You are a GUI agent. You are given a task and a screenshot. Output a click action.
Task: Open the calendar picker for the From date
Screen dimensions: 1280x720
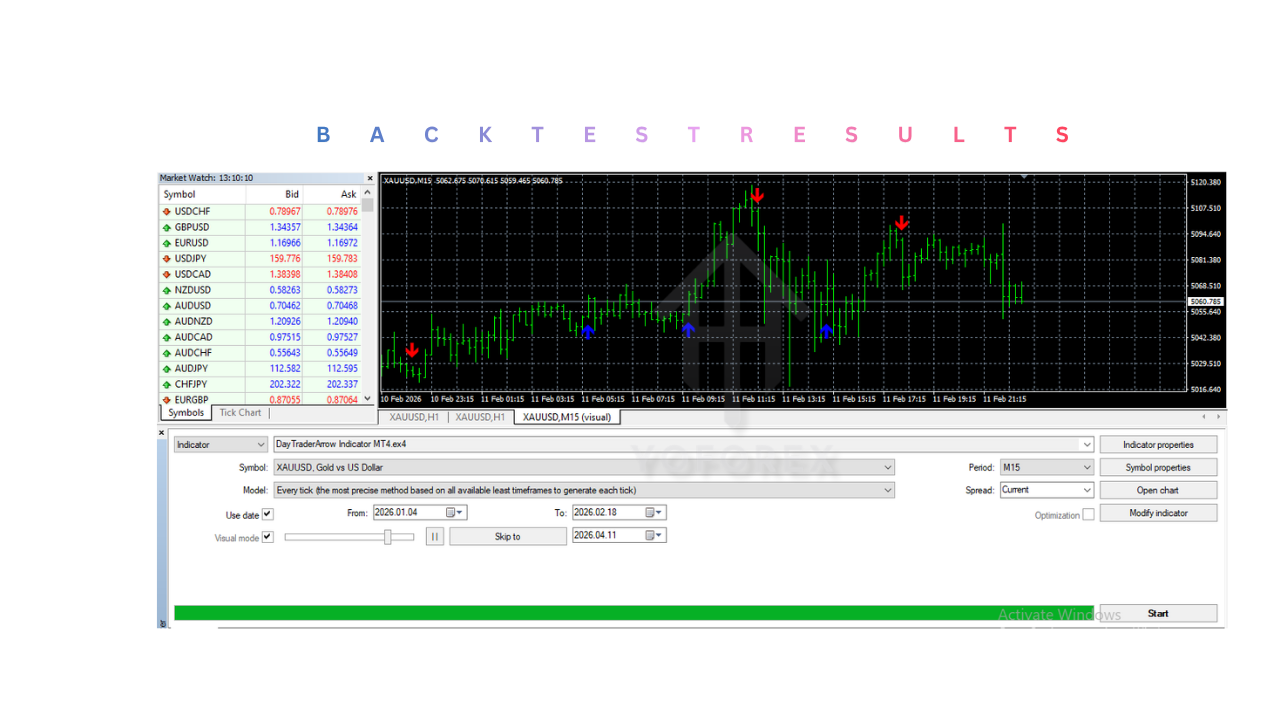pos(457,511)
